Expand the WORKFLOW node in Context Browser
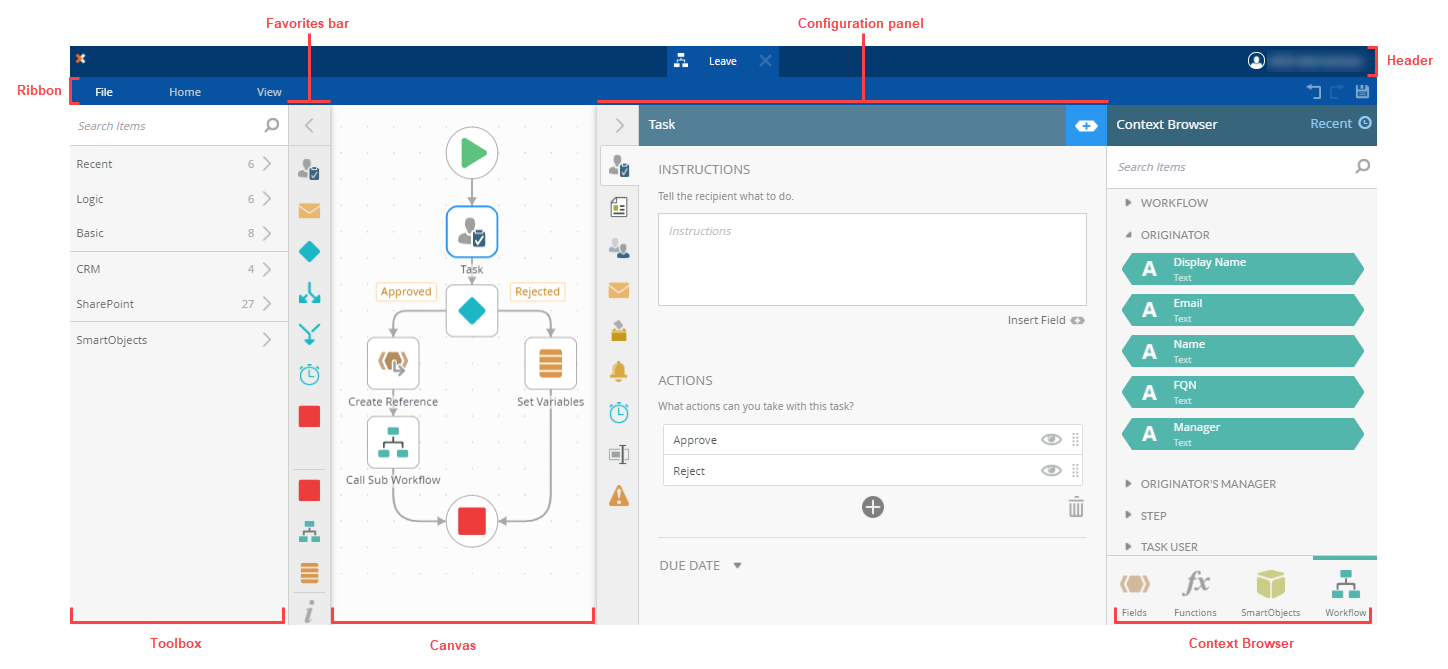The image size is (1448, 669). tap(1129, 203)
